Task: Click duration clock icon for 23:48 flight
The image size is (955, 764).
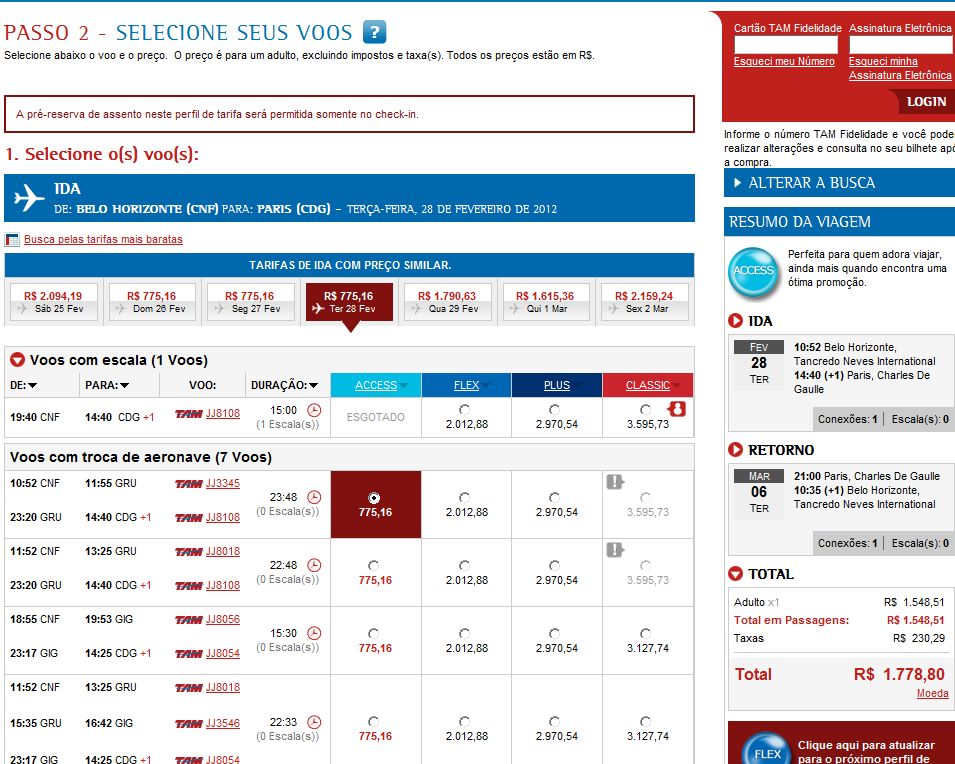Action: pos(314,497)
